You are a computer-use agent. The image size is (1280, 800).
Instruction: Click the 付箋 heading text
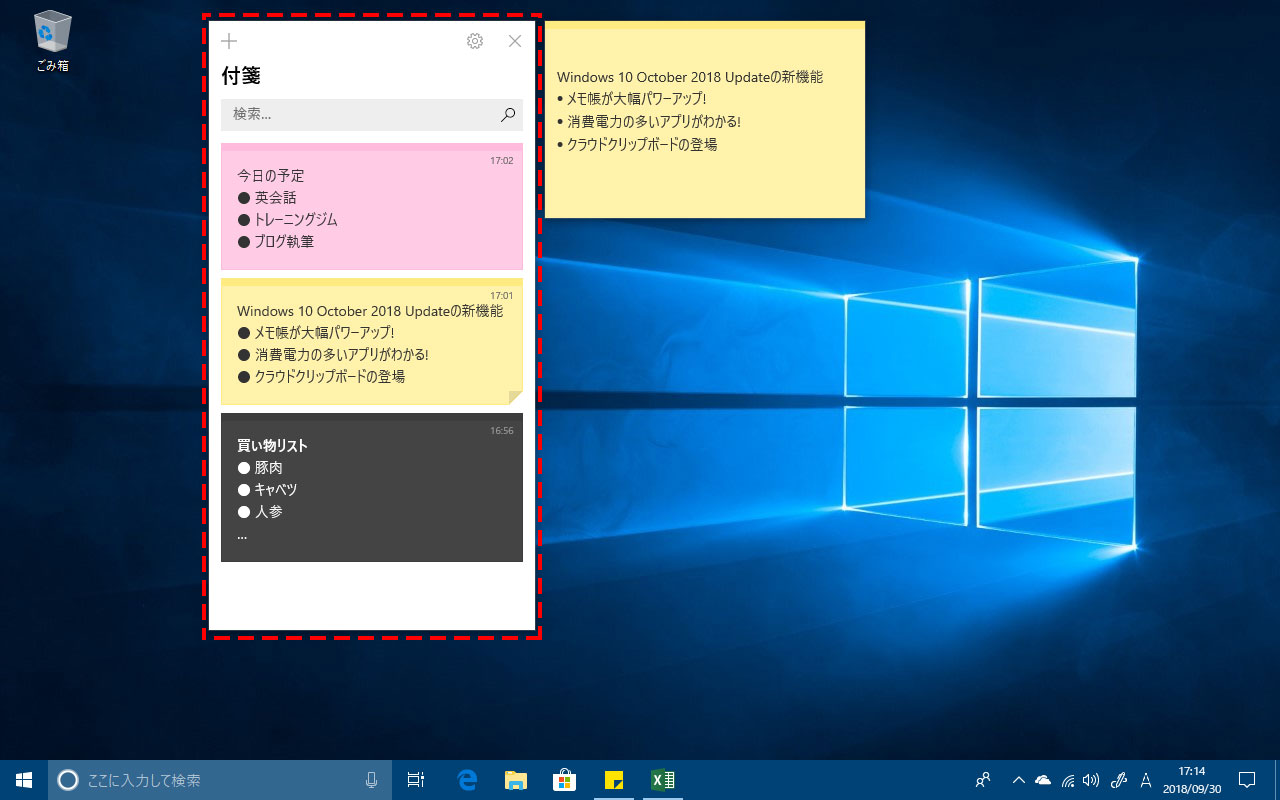(241, 76)
